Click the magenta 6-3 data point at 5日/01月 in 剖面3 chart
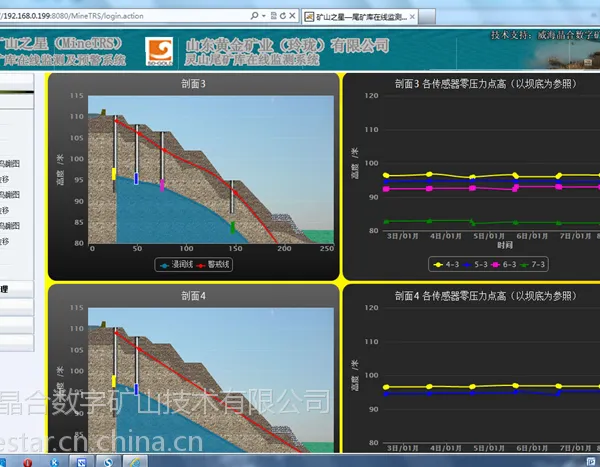The image size is (600, 467). (473, 188)
